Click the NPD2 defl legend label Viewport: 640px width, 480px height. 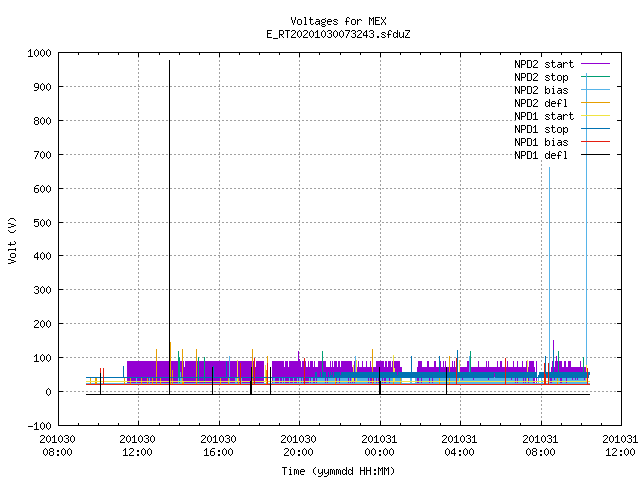tap(541, 103)
